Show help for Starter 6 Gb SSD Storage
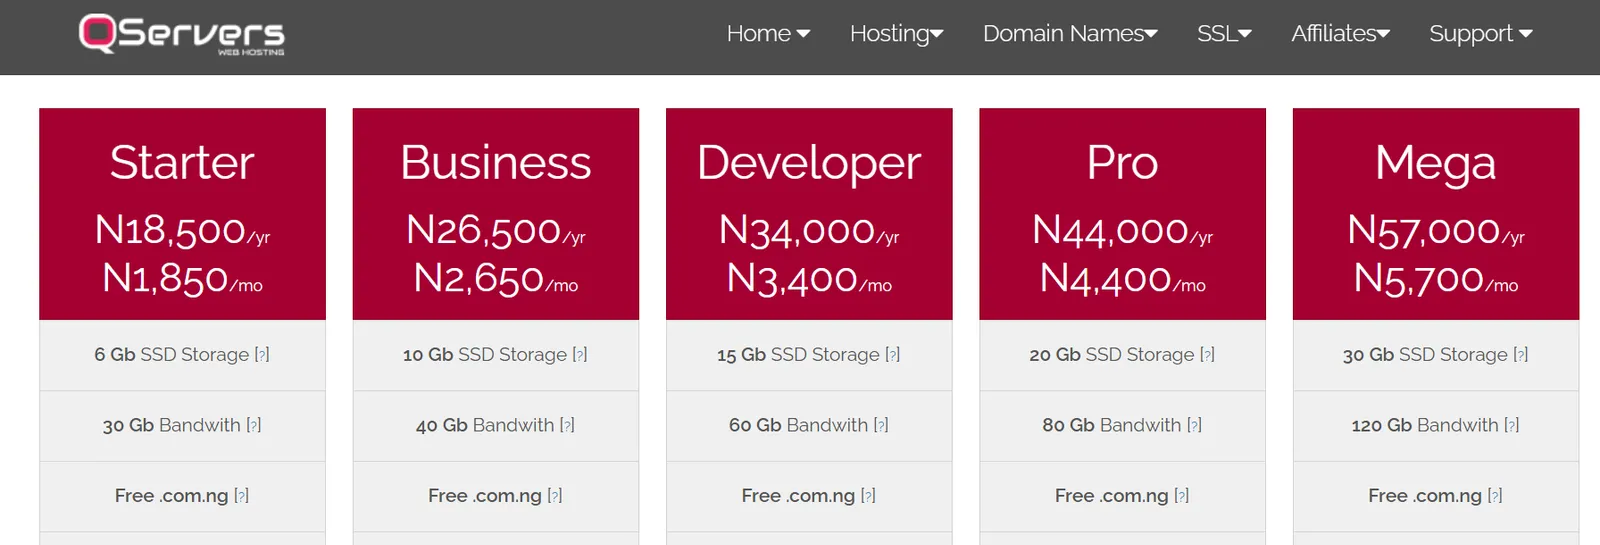Viewport: 1600px width, 545px height. pyautogui.click(x=262, y=355)
